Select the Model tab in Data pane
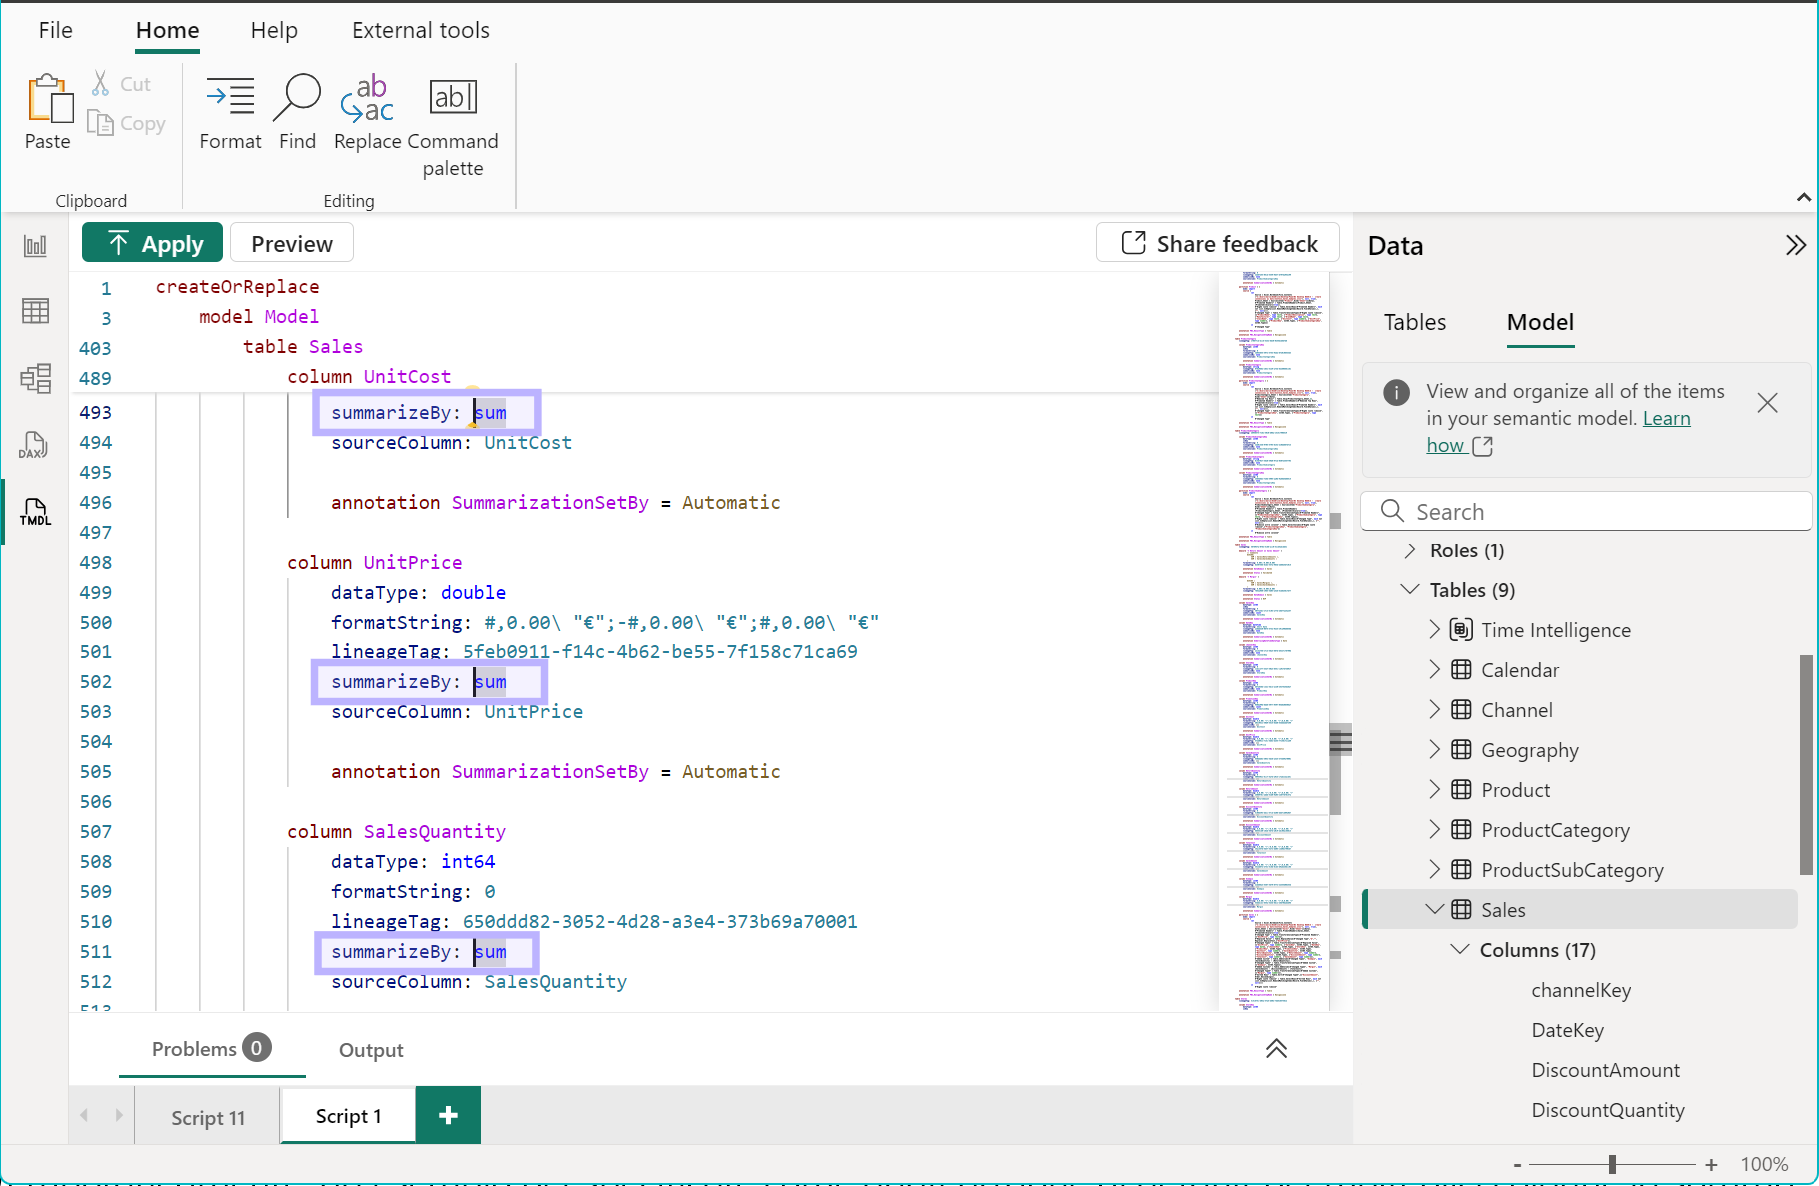 1540,322
